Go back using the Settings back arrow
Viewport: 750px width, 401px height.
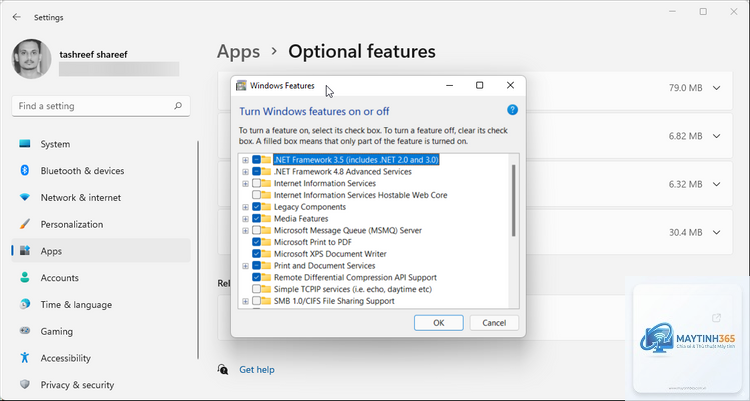tap(17, 17)
